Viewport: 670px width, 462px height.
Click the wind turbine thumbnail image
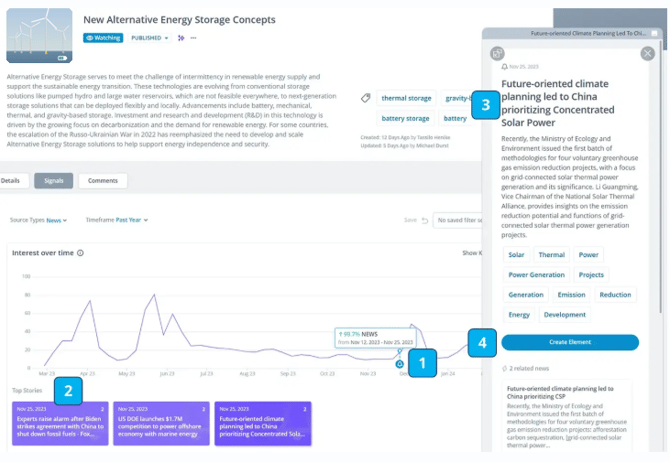click(x=39, y=35)
